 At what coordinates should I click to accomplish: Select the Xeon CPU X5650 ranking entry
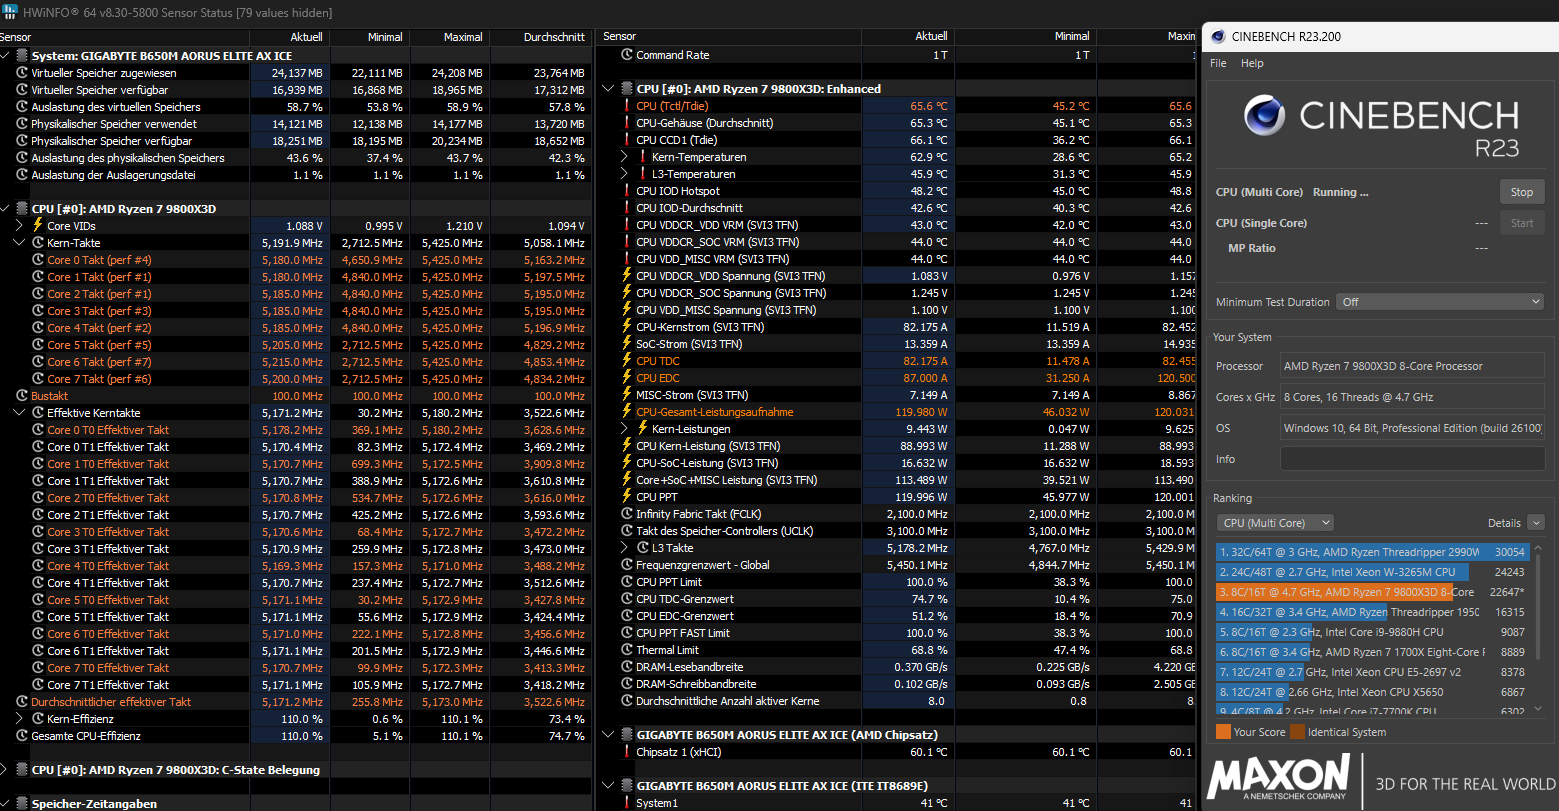point(1372,692)
